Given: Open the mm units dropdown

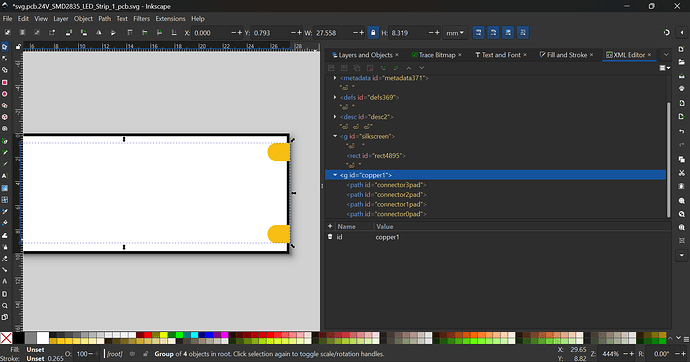Looking at the screenshot, I should click(x=455, y=33).
